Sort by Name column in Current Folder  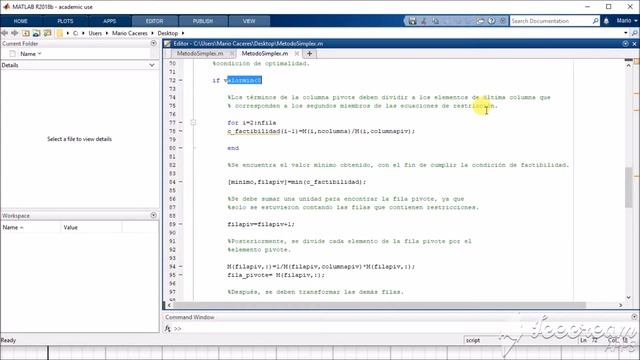(x=31, y=54)
